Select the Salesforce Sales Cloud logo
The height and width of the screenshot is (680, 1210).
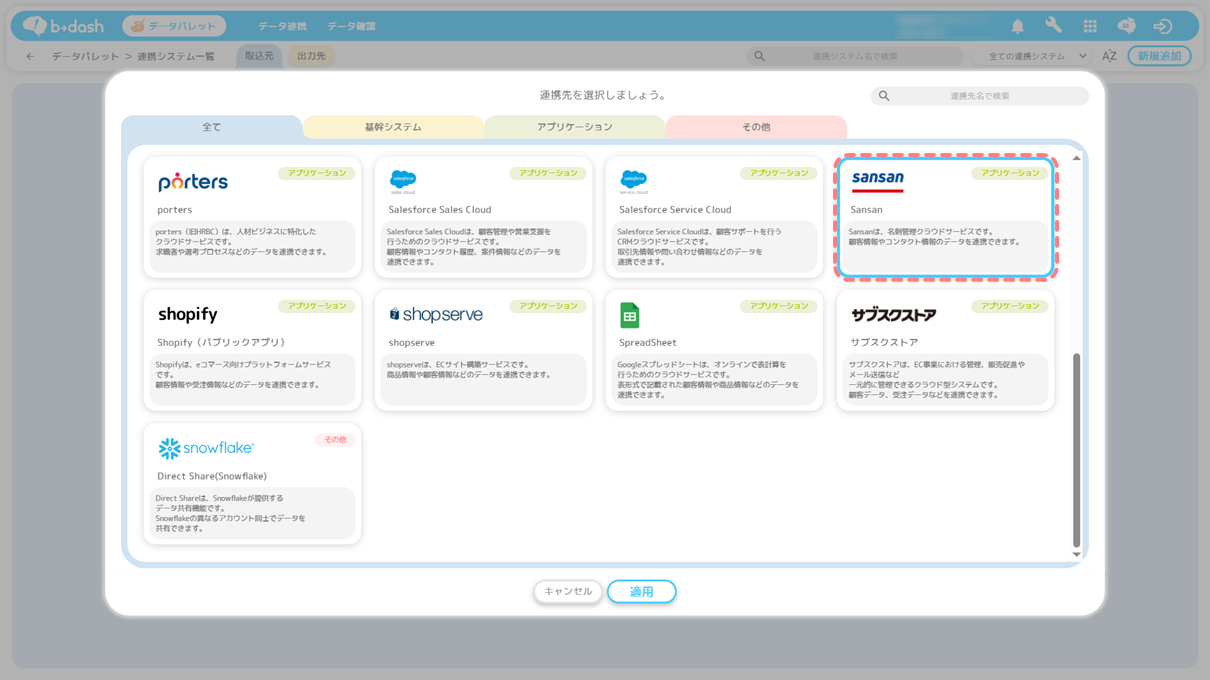point(402,182)
